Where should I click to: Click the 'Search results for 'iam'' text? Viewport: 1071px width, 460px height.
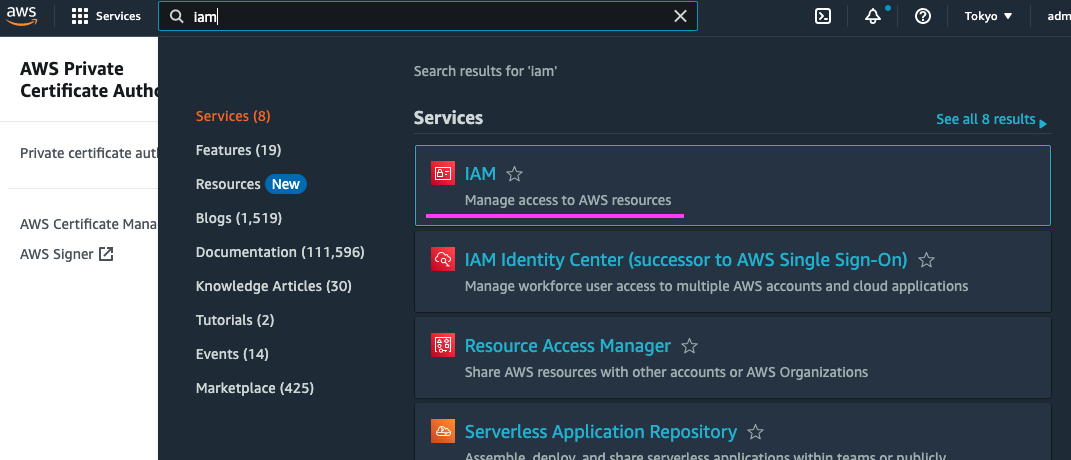pos(486,71)
